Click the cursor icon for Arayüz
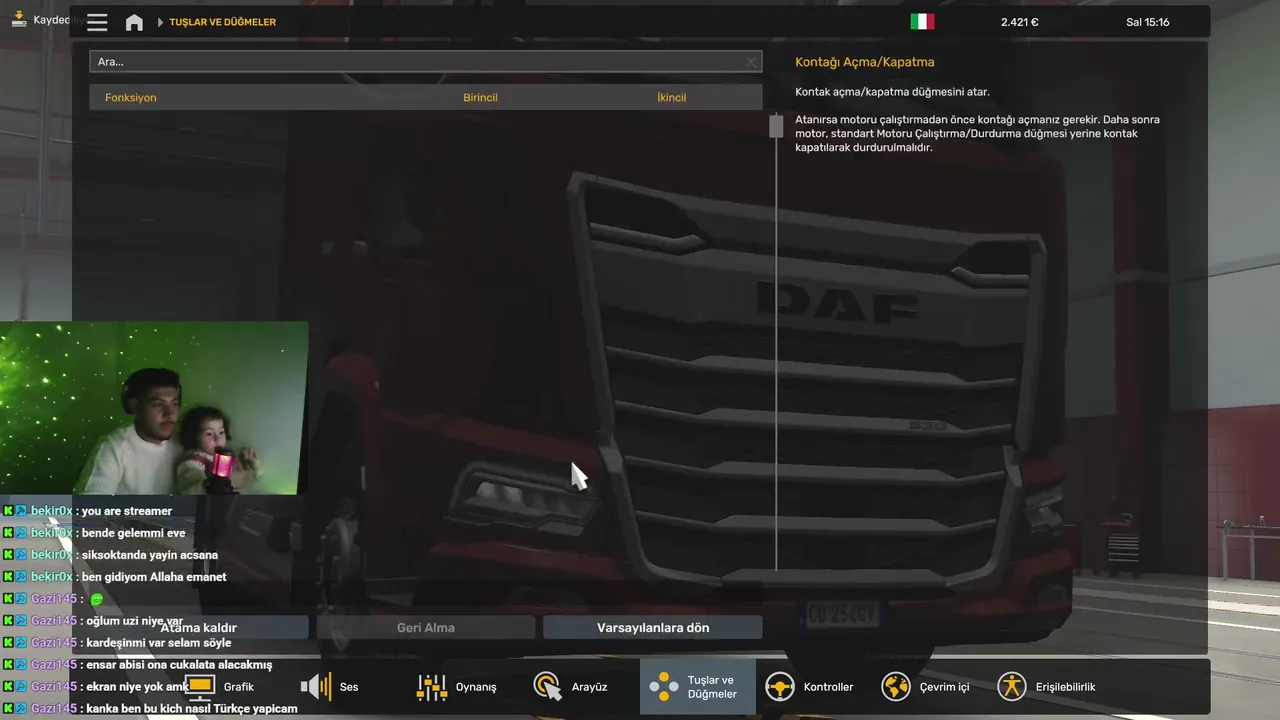 (x=548, y=687)
